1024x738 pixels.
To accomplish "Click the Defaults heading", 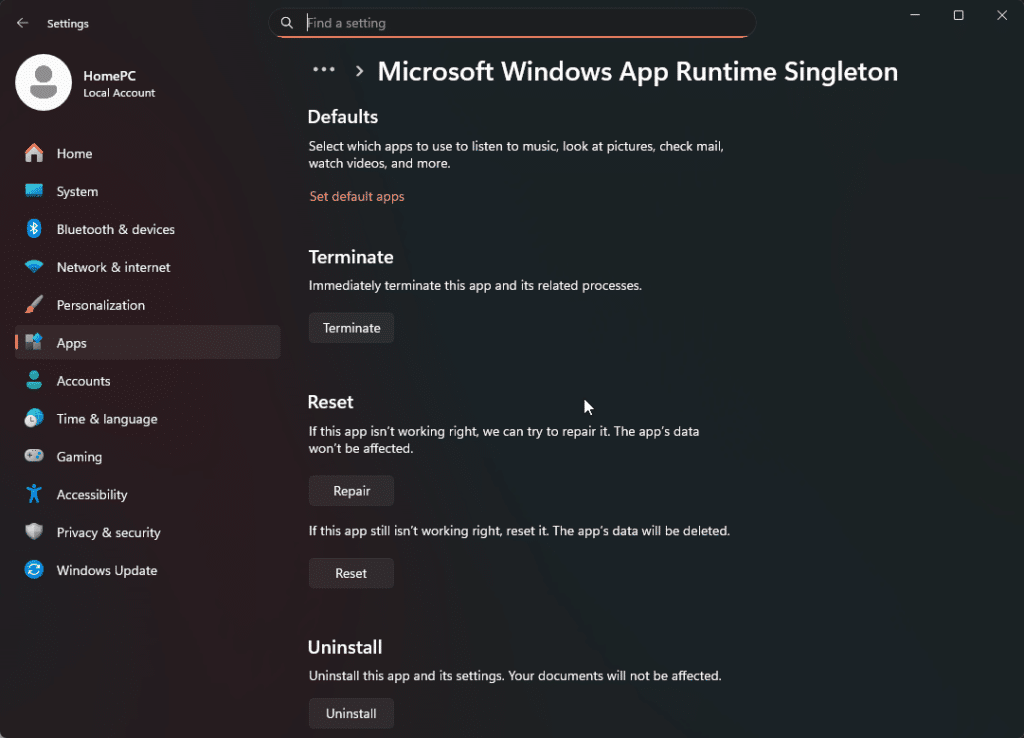I will pyautogui.click(x=343, y=117).
